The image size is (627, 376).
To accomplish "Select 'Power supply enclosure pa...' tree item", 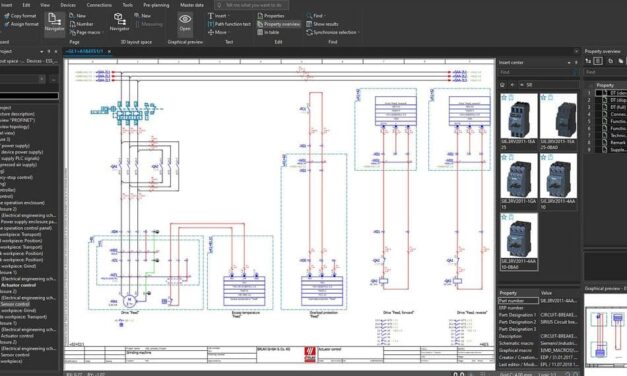I will tap(28, 222).
